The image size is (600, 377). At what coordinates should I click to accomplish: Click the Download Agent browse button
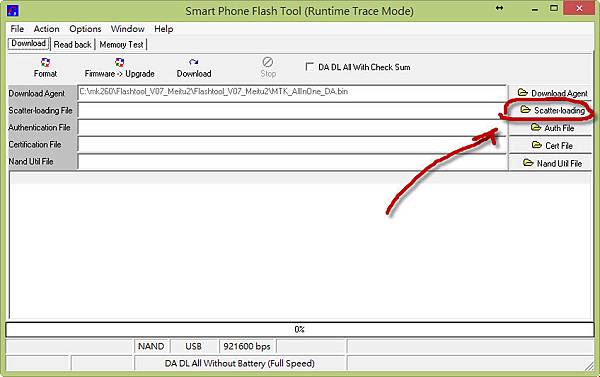pos(550,93)
